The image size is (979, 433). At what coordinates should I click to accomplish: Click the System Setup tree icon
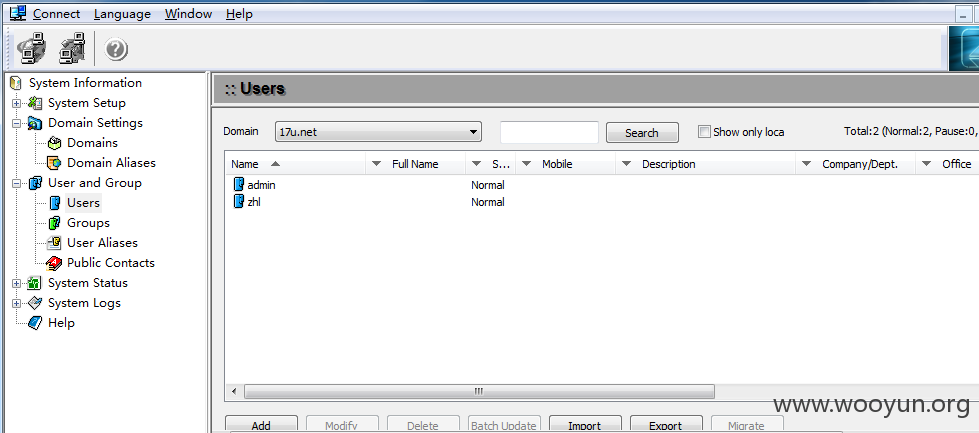[35, 103]
